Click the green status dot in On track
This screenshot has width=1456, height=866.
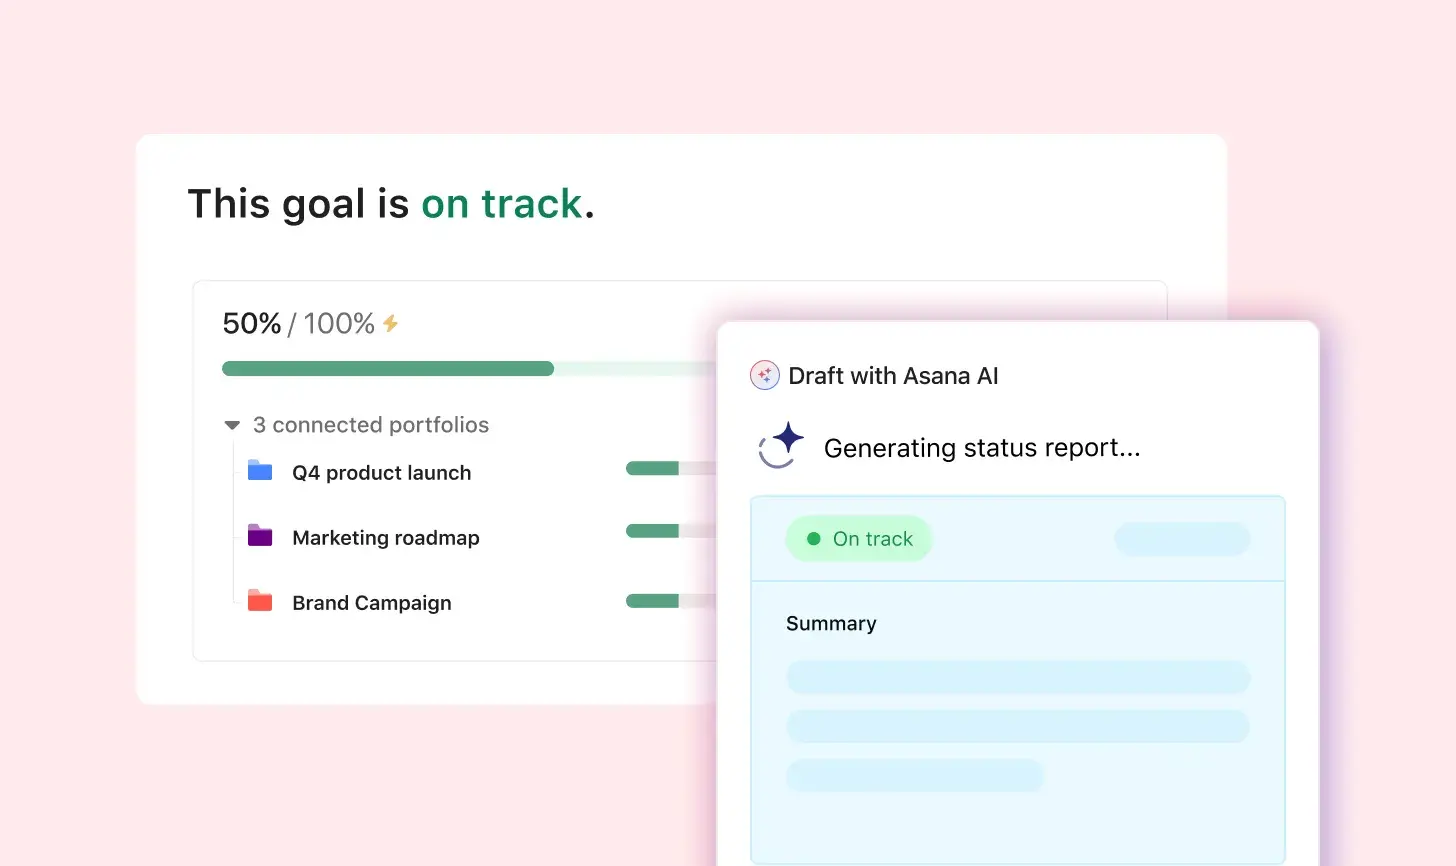tap(813, 539)
